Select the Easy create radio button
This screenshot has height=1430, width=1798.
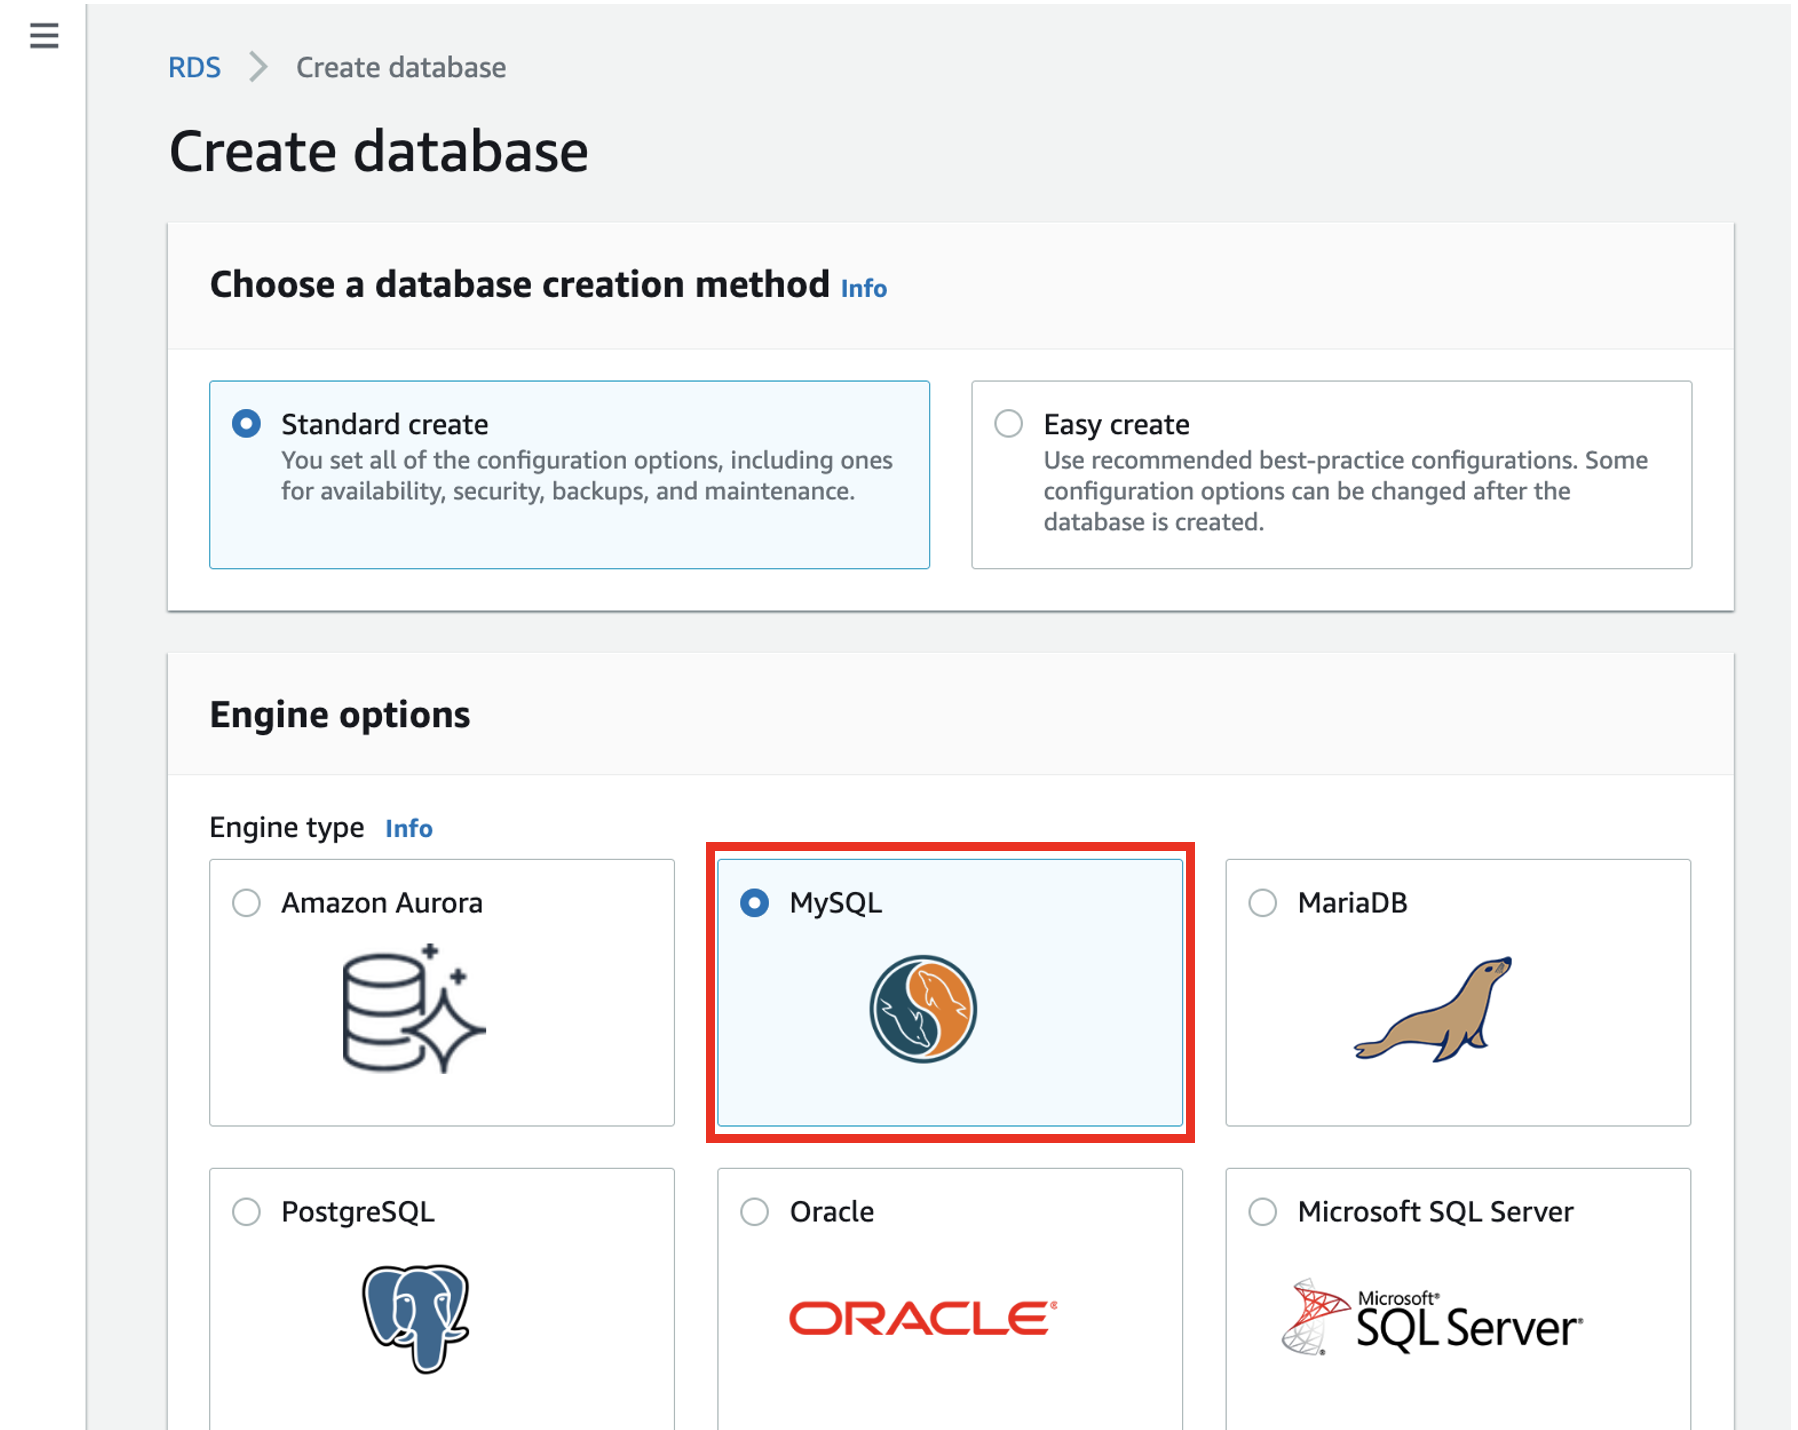click(1008, 423)
